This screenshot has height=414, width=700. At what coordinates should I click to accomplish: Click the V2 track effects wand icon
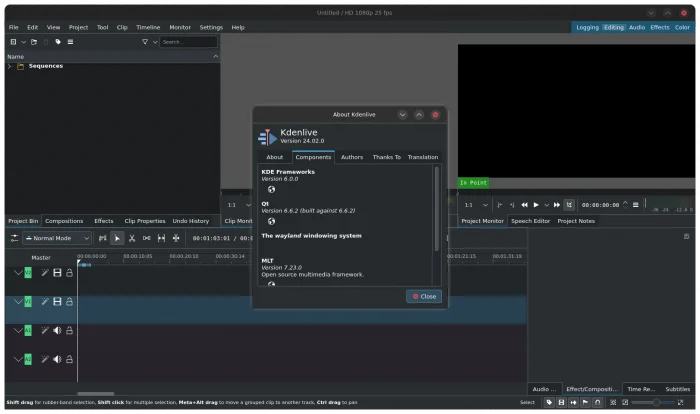(x=44, y=273)
